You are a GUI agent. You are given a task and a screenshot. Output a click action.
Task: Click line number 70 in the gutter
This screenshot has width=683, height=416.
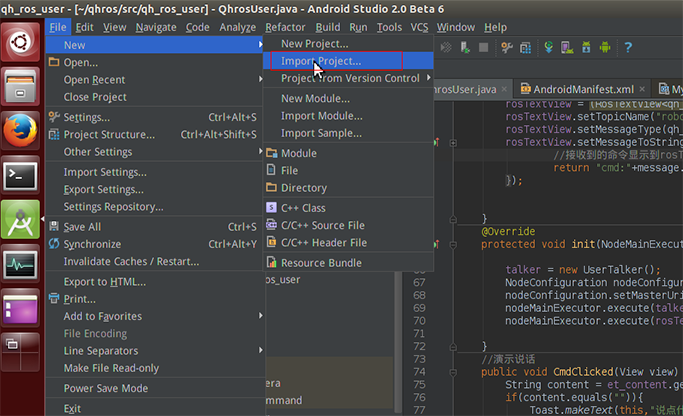click(419, 321)
